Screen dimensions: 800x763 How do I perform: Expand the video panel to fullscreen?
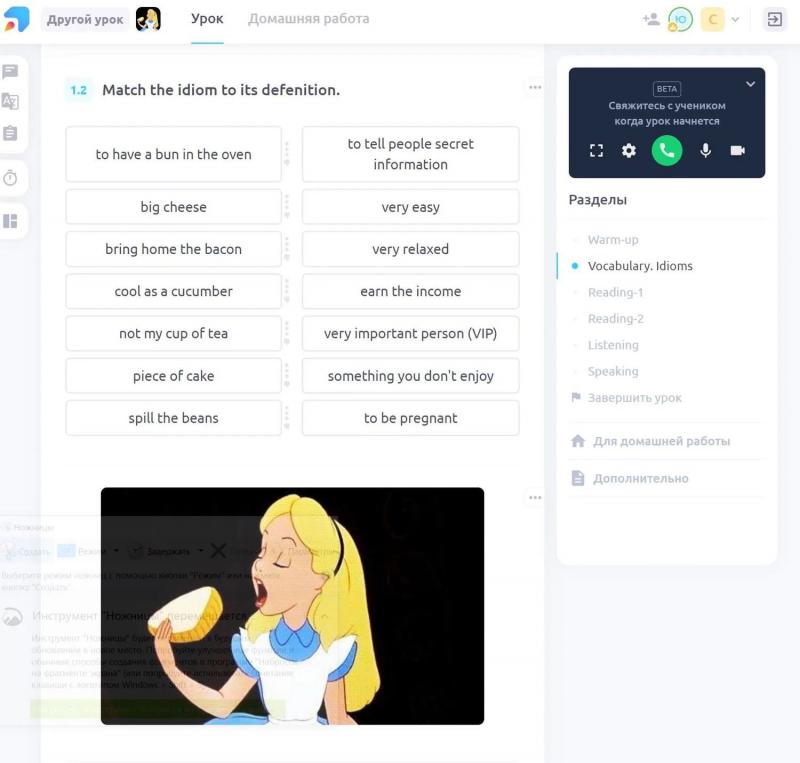tap(596, 151)
